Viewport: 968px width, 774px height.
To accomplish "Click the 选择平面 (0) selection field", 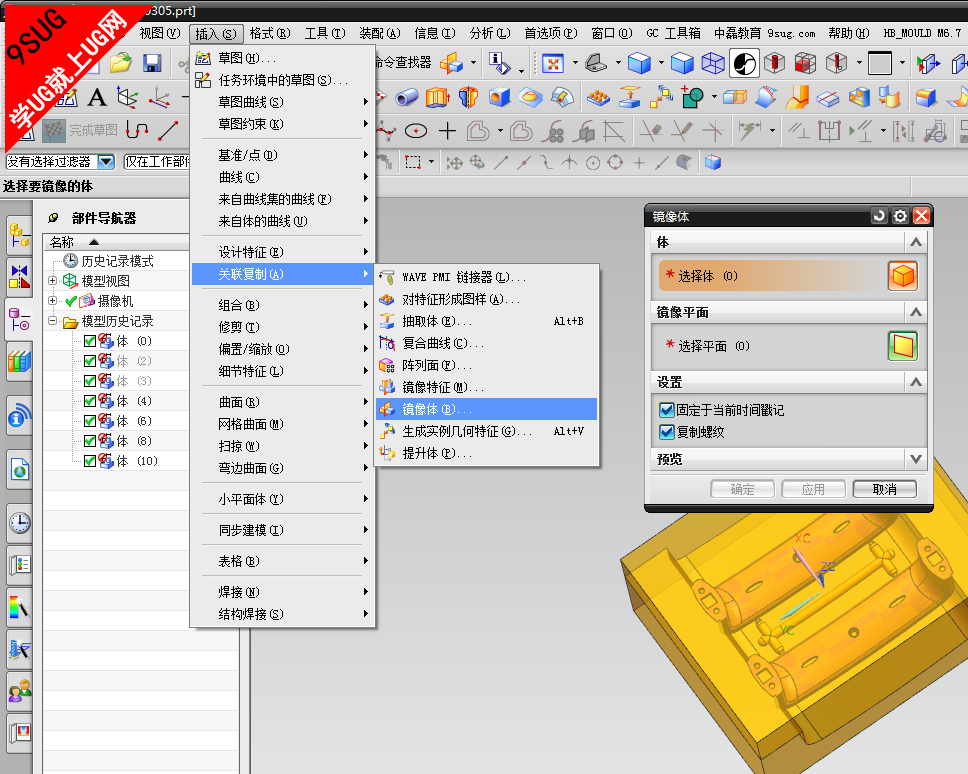I will tap(773, 346).
